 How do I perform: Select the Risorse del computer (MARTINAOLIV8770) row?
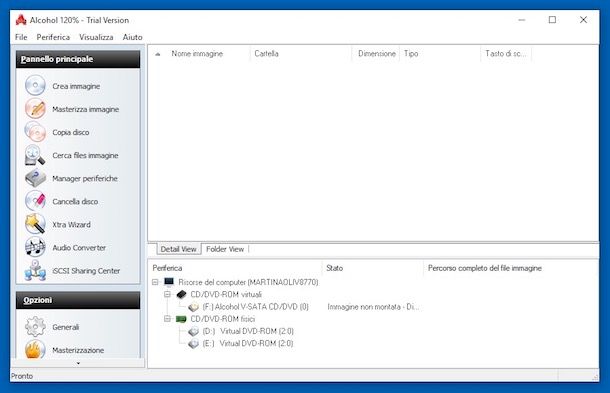pyautogui.click(x=248, y=282)
